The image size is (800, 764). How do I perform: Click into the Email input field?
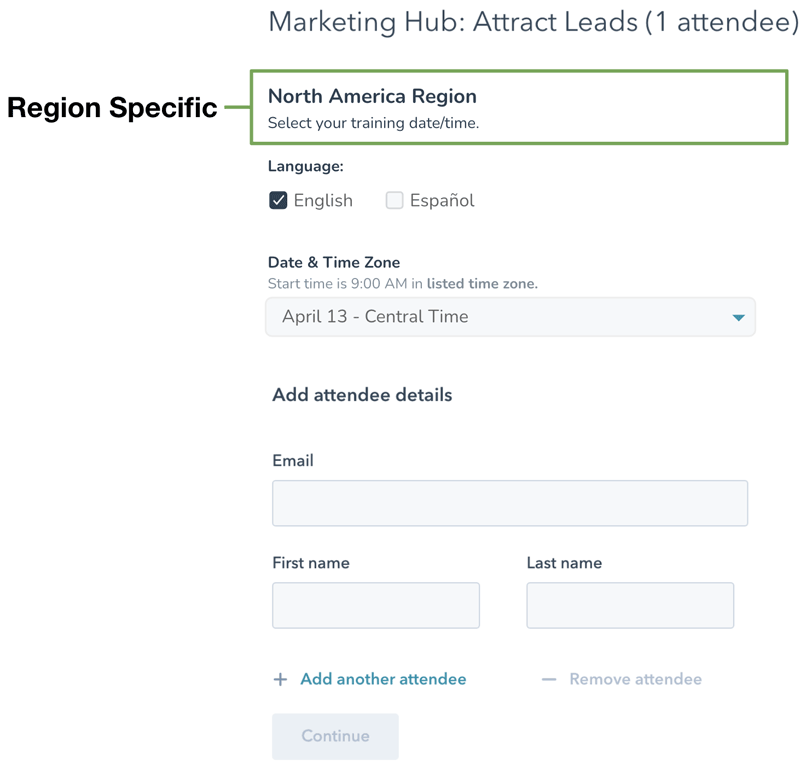(509, 503)
